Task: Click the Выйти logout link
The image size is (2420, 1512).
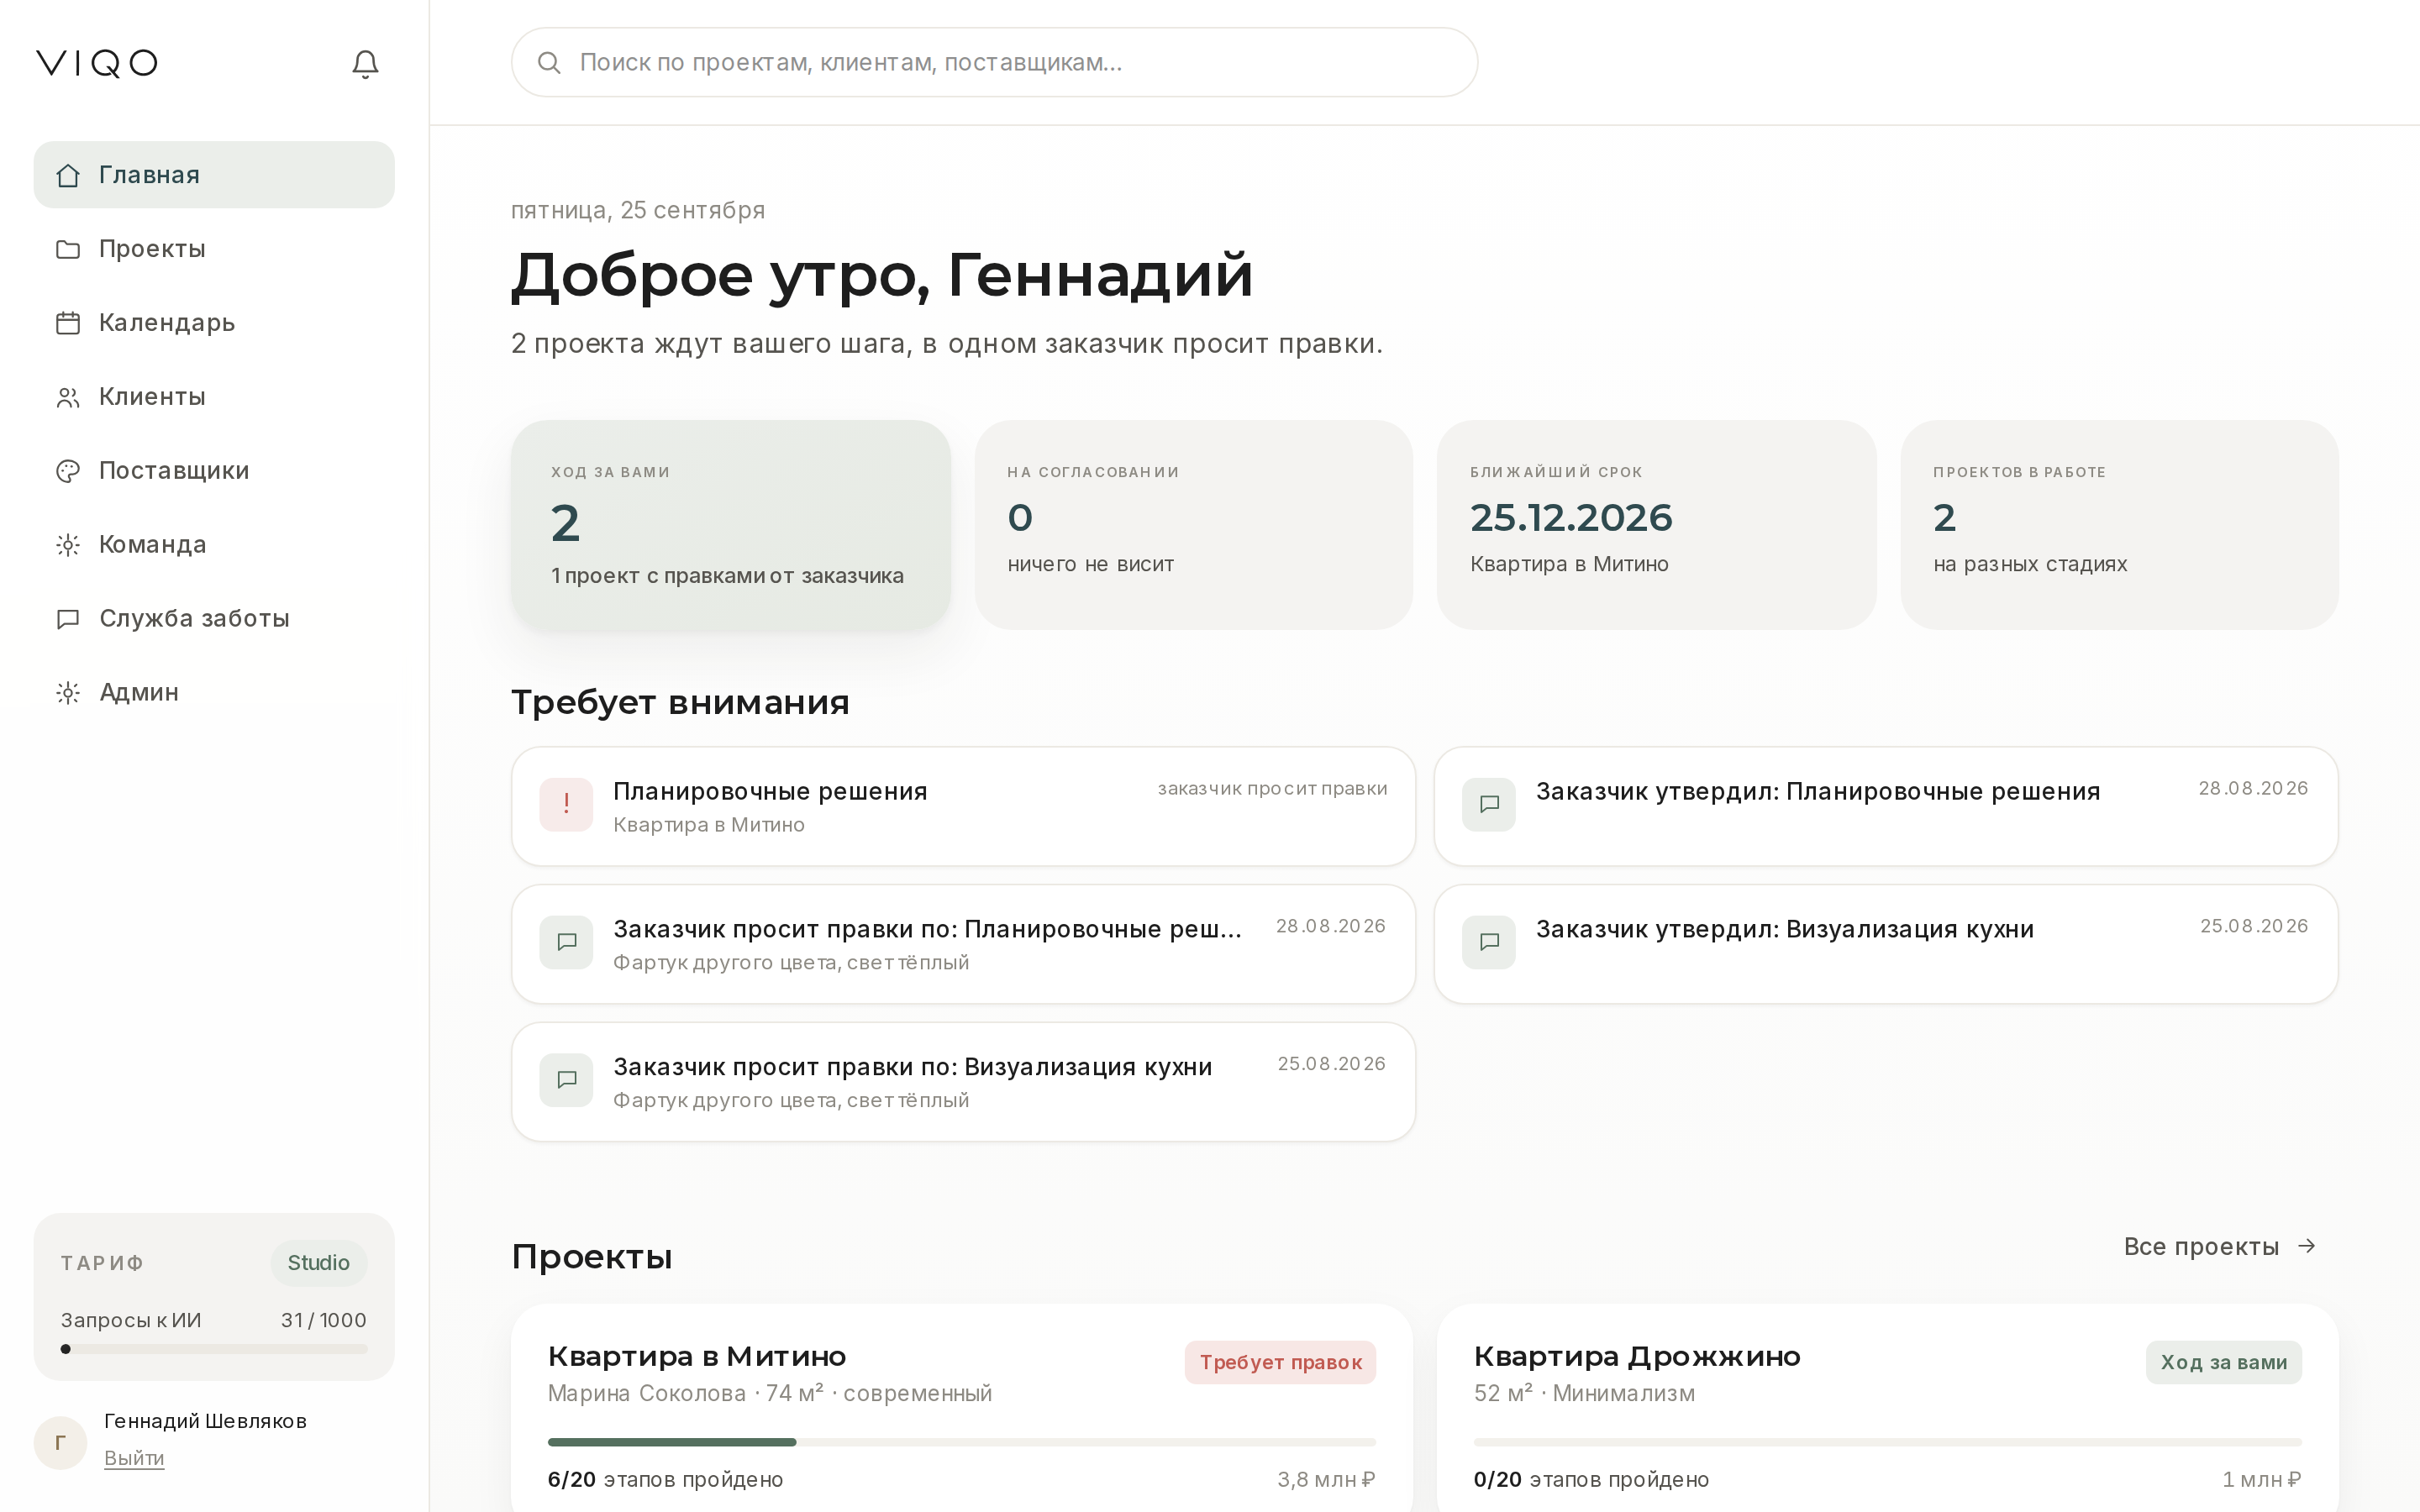Action: pyautogui.click(x=134, y=1458)
